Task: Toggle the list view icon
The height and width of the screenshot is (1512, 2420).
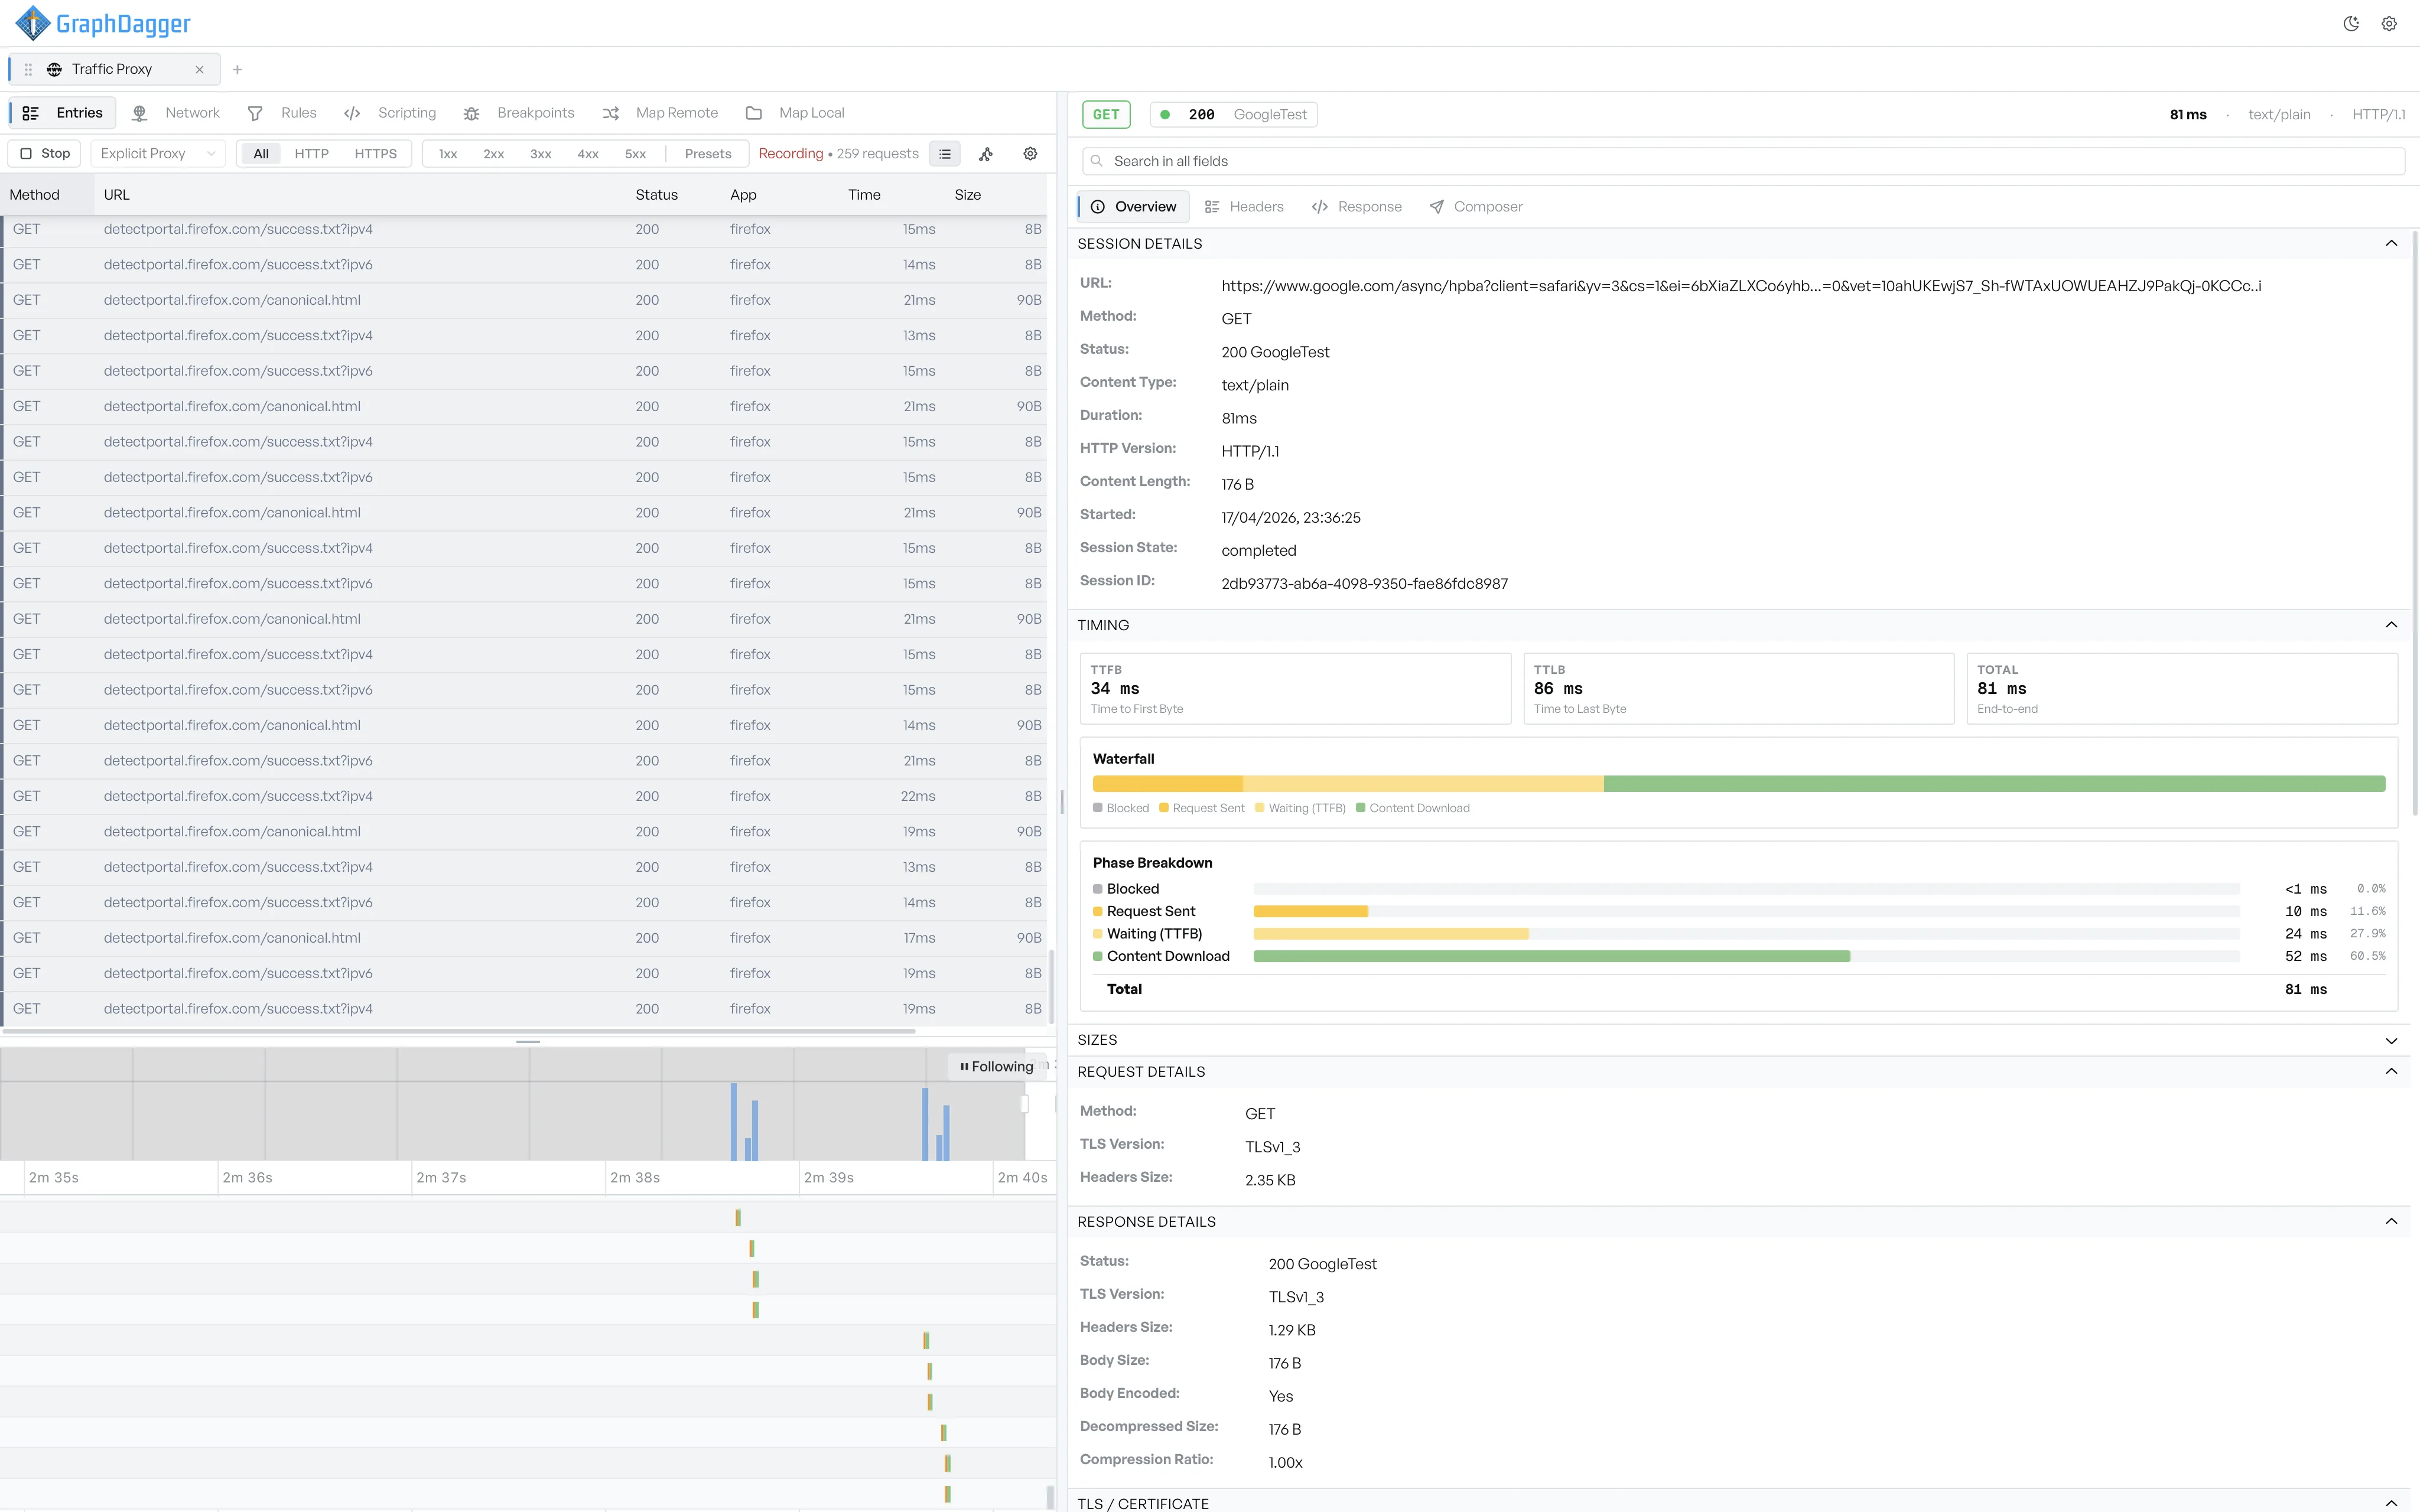Action: coord(945,153)
